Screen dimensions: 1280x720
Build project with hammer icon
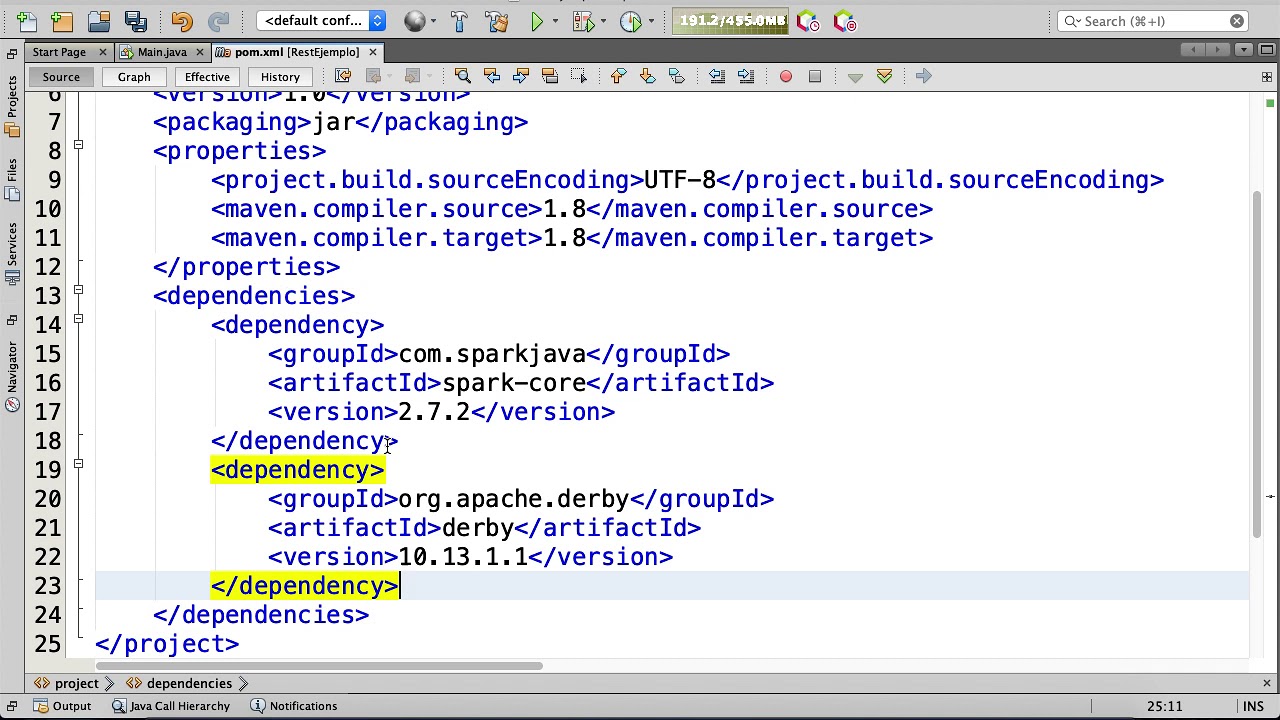coord(459,21)
